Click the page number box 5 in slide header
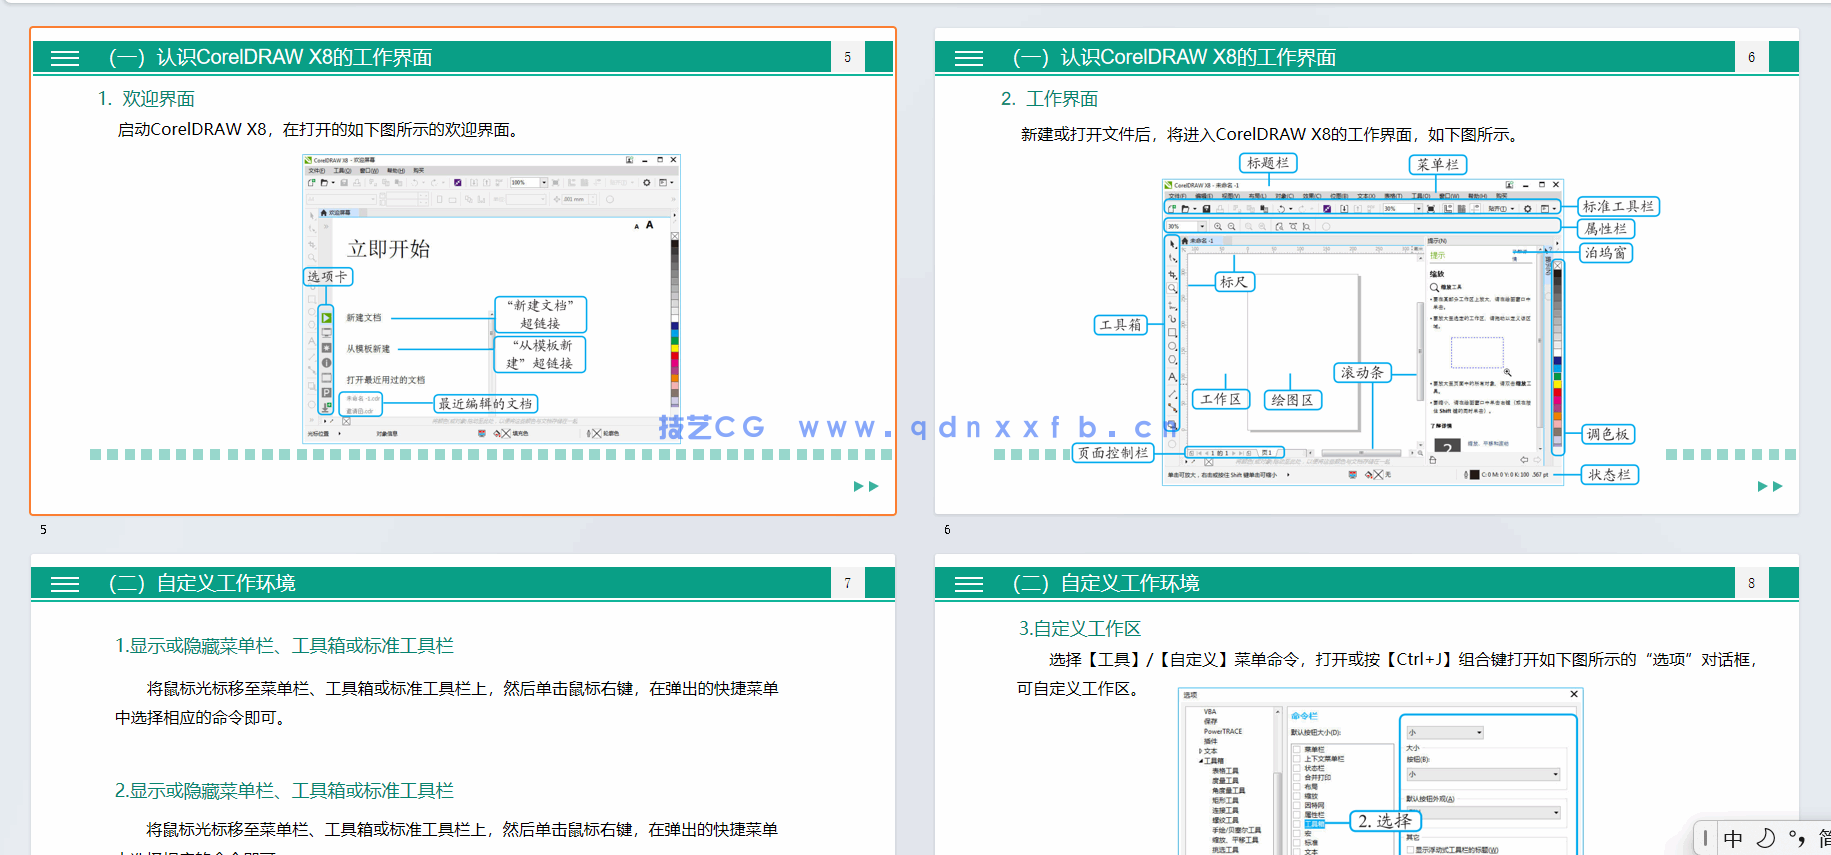Viewport: 1831px width, 855px height. coord(847,57)
